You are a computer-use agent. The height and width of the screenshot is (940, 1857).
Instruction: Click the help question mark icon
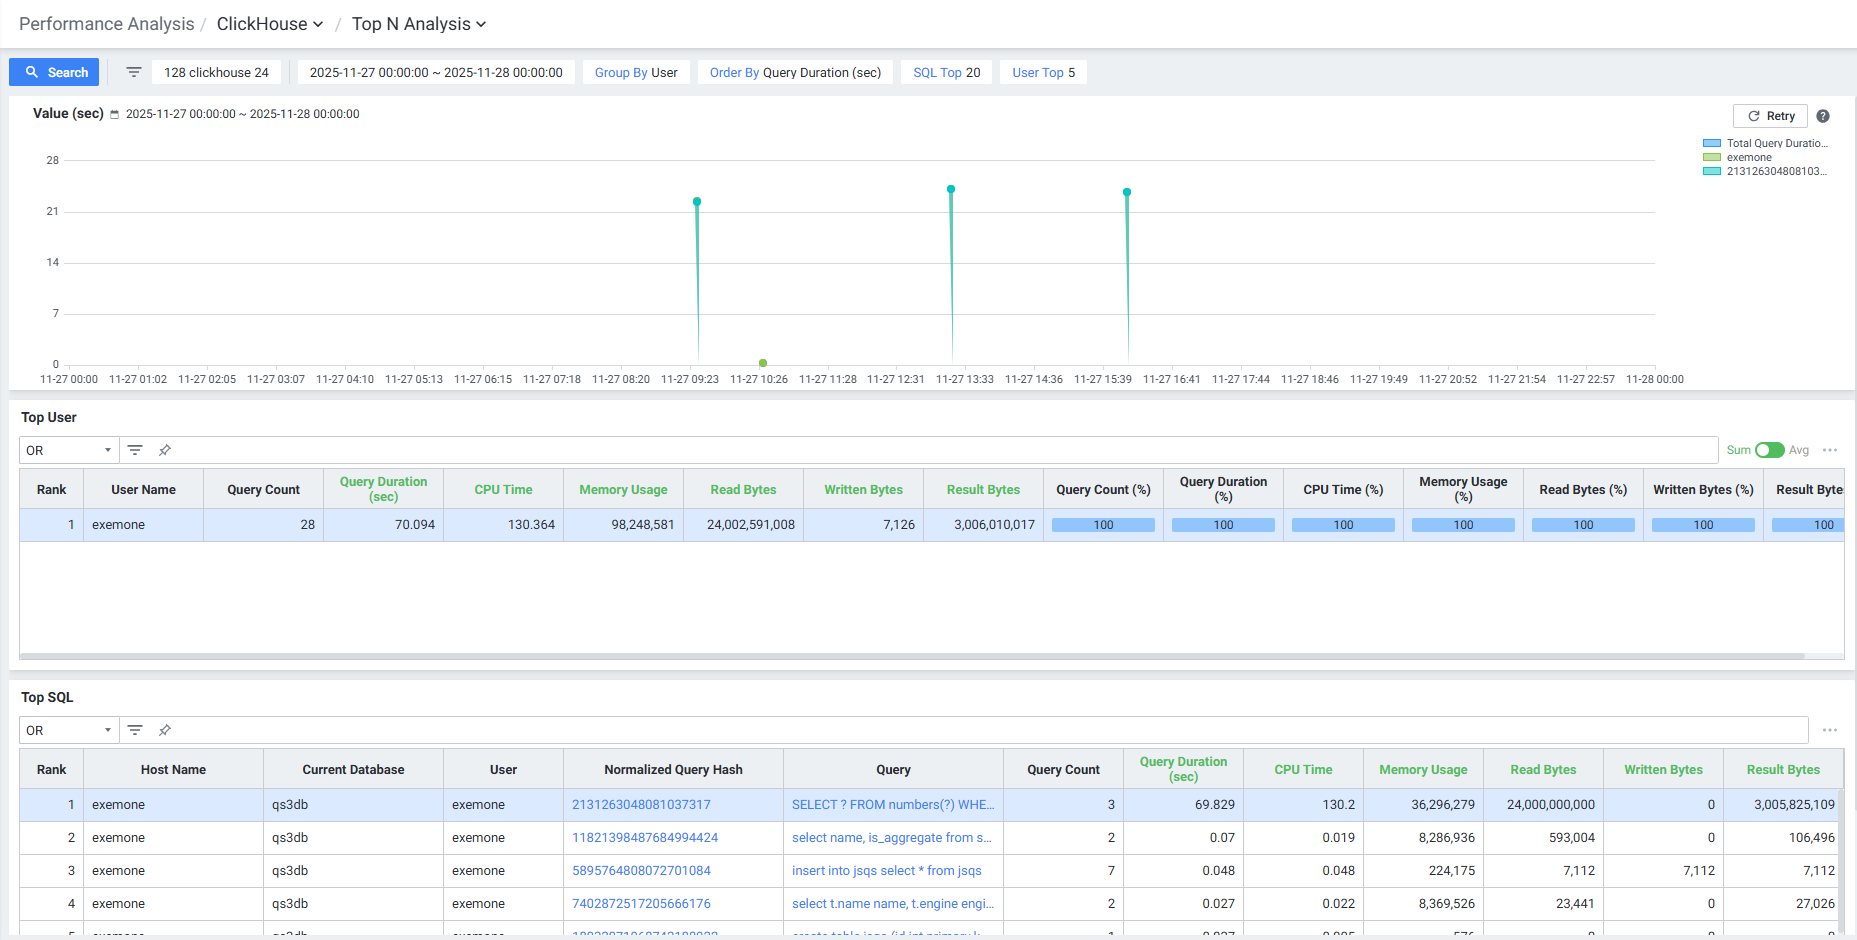[1823, 116]
